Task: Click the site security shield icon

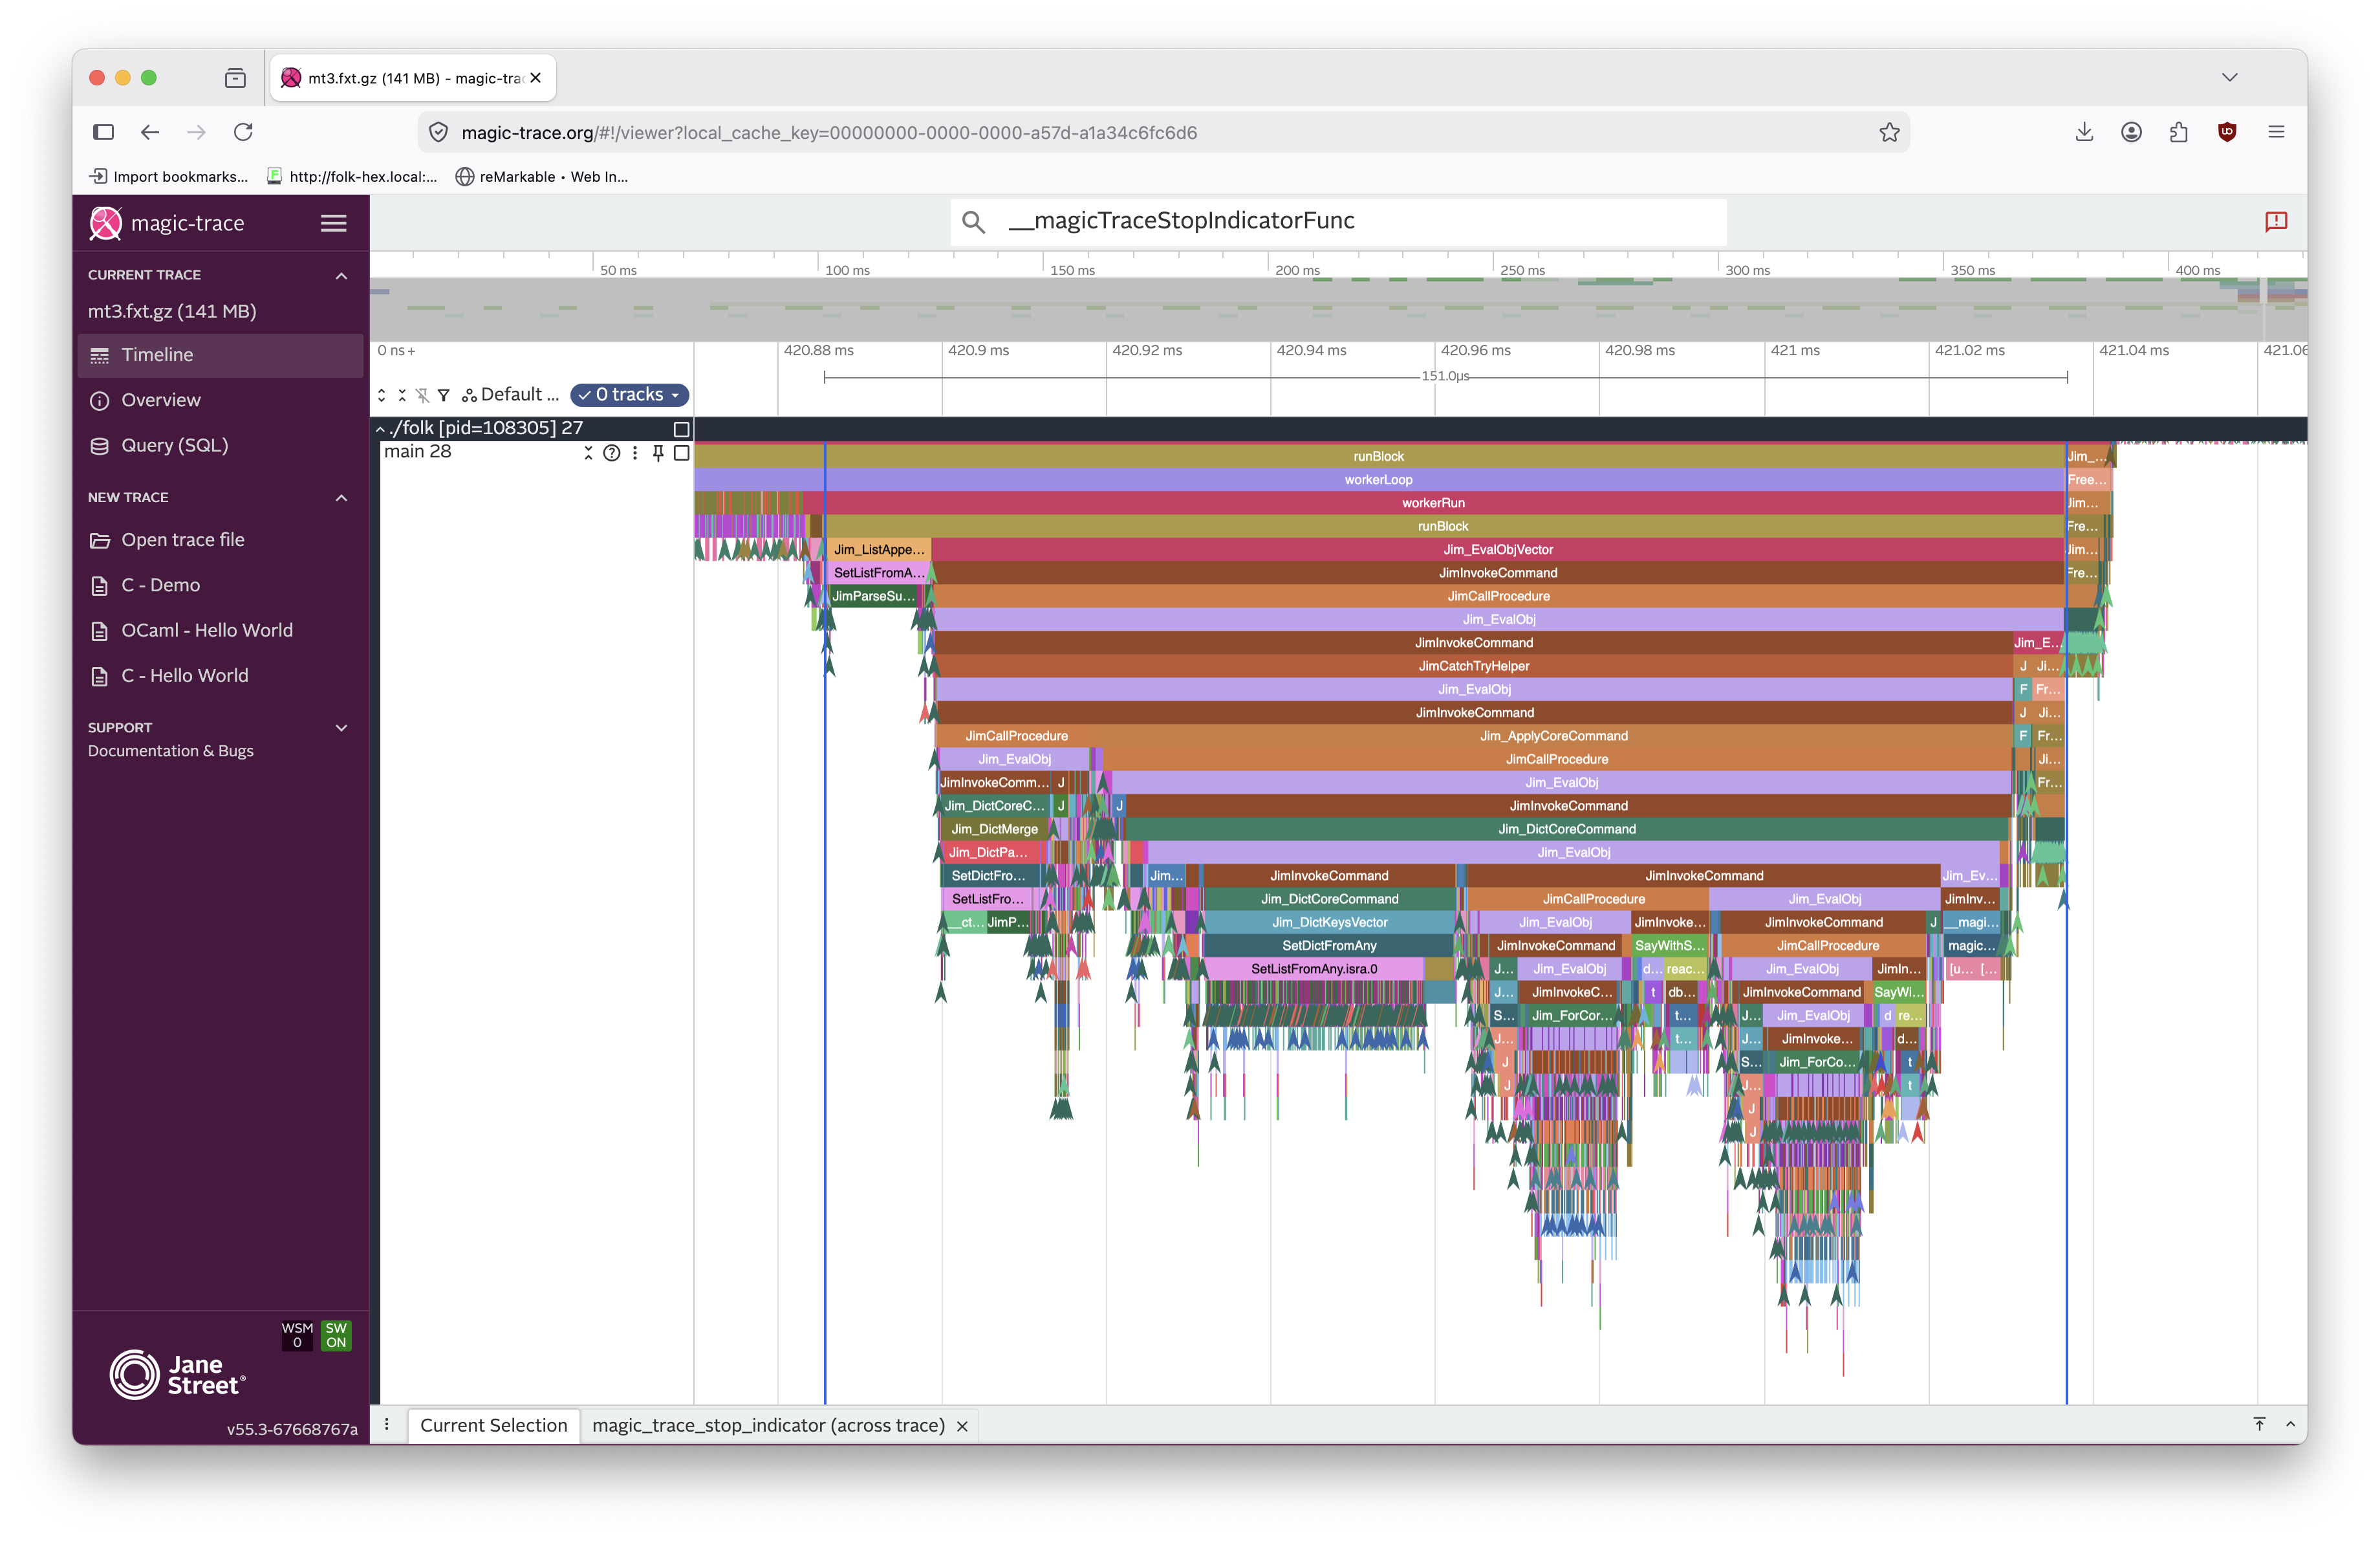Action: pyautogui.click(x=438, y=132)
